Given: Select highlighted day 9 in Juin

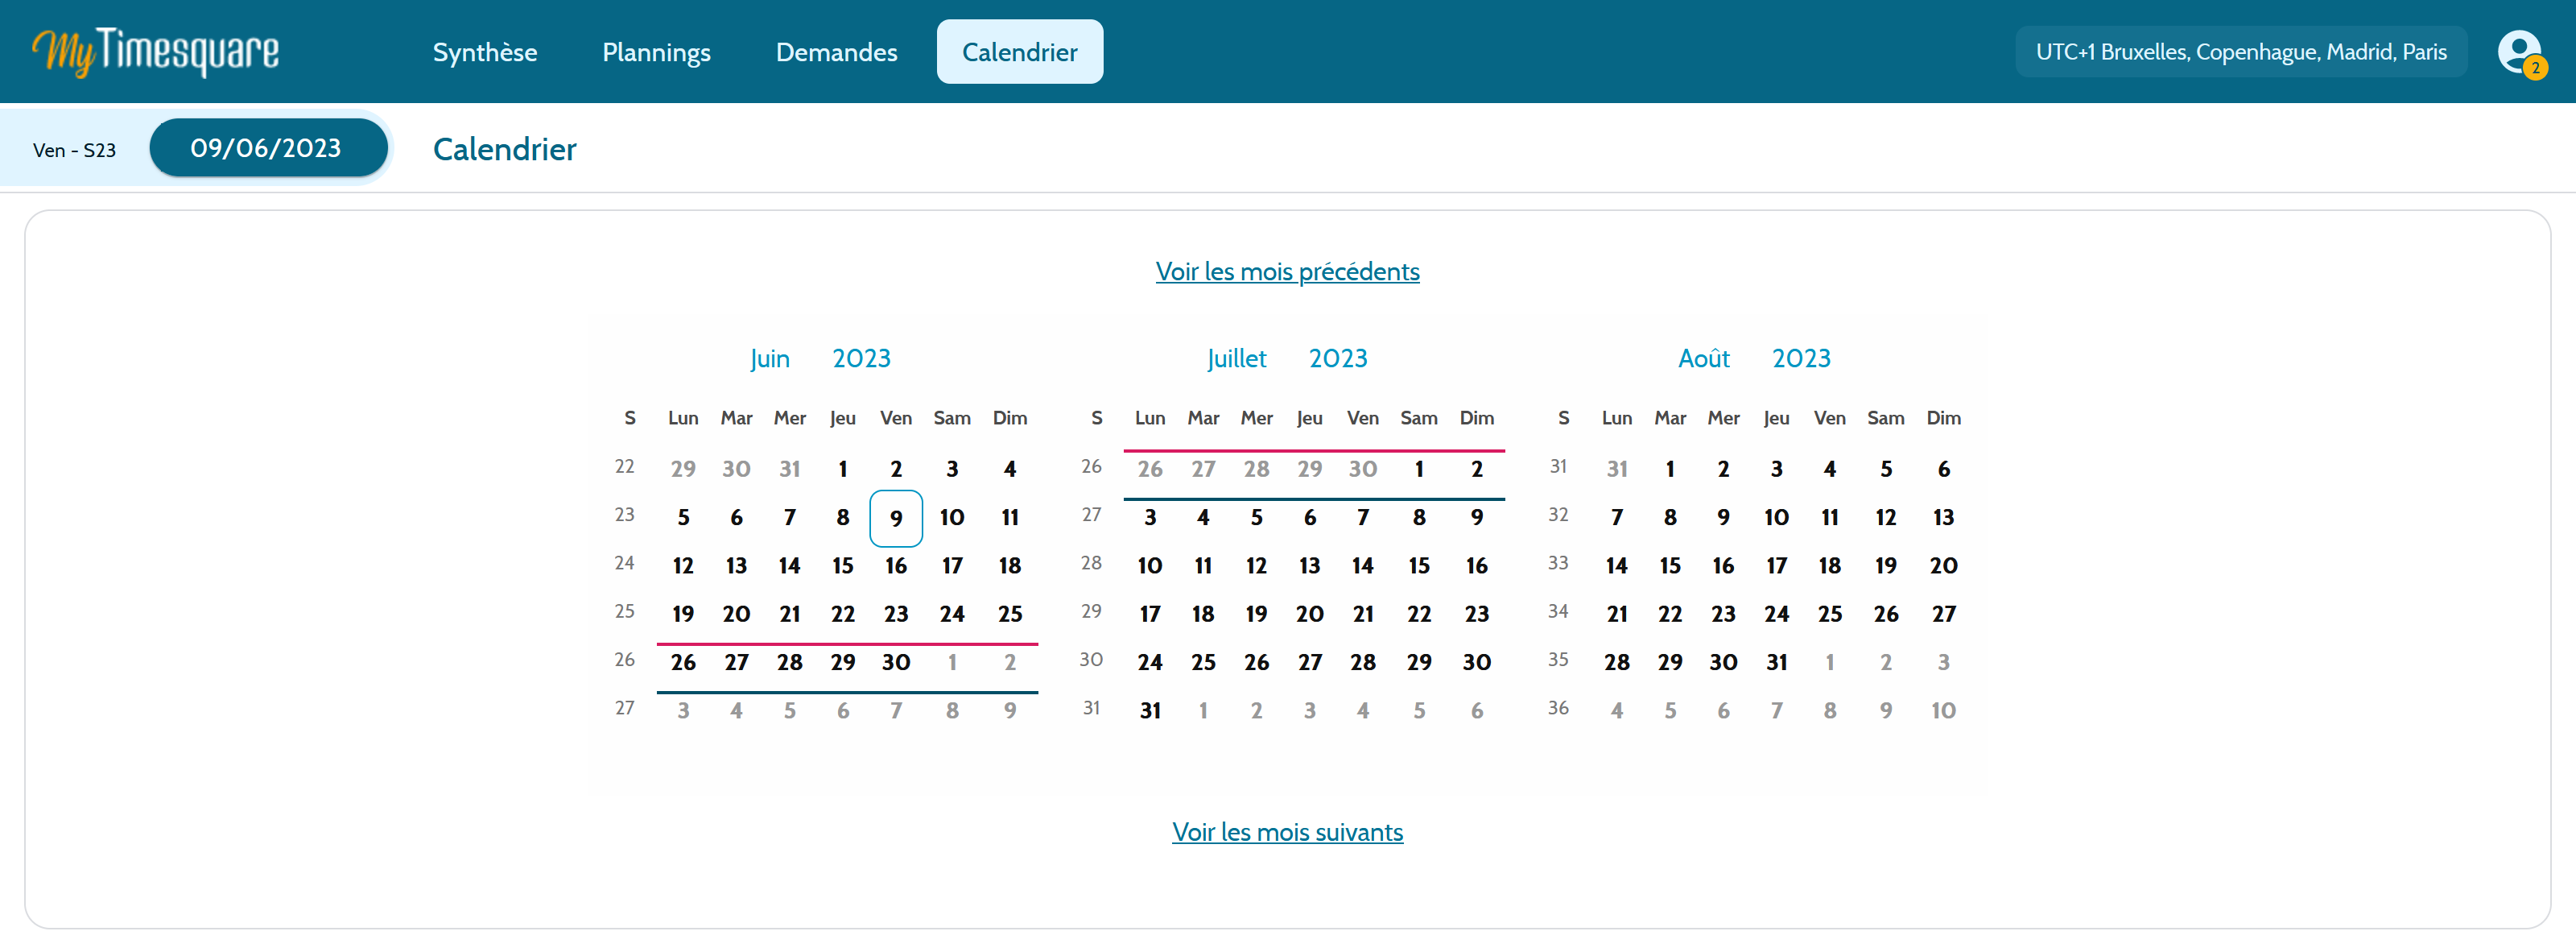Looking at the screenshot, I should 896,518.
